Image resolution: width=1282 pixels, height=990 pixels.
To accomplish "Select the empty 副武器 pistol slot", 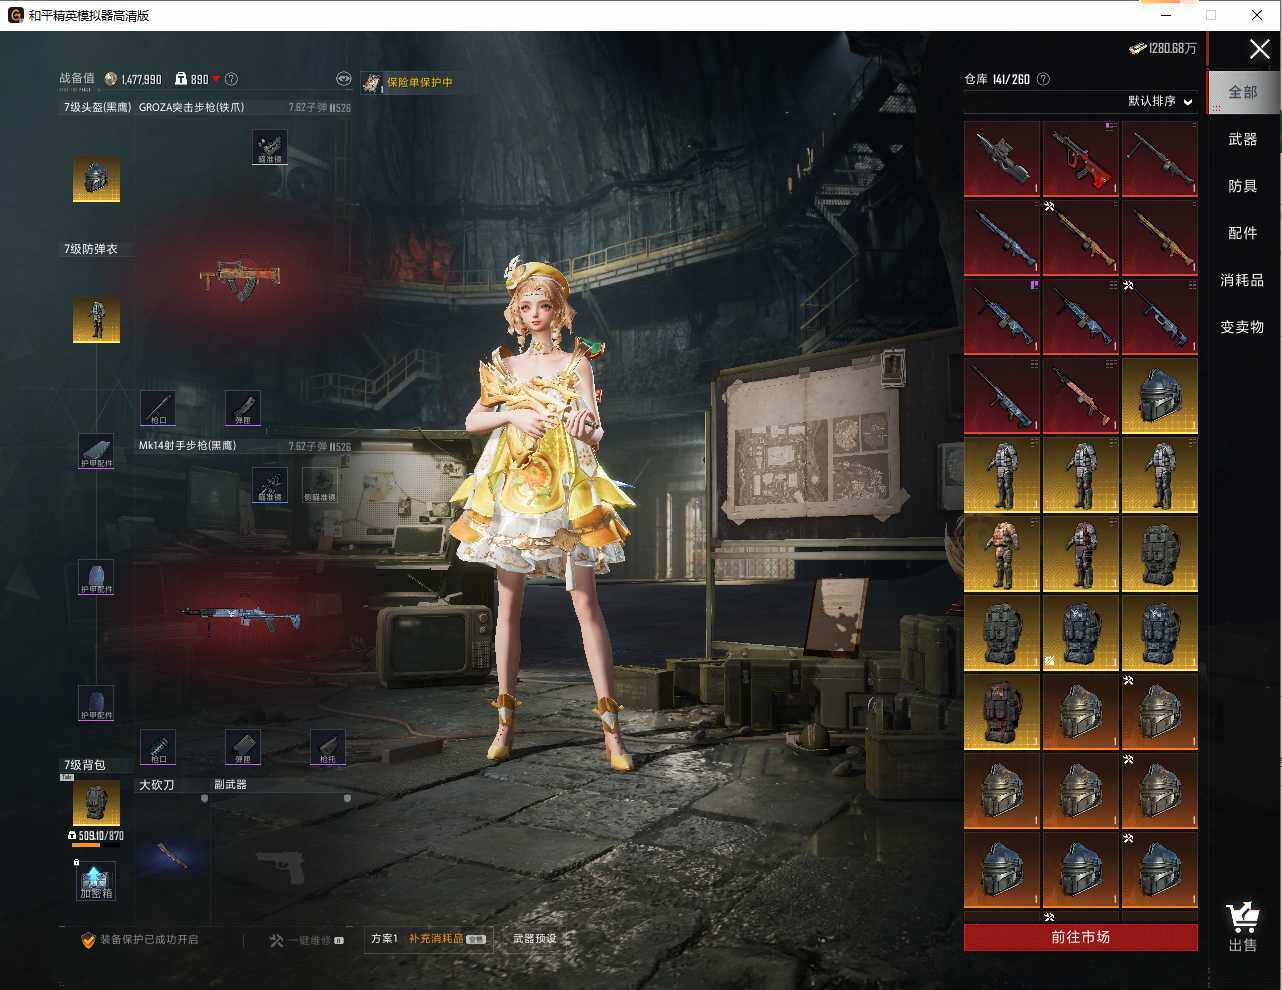I will tap(280, 867).
